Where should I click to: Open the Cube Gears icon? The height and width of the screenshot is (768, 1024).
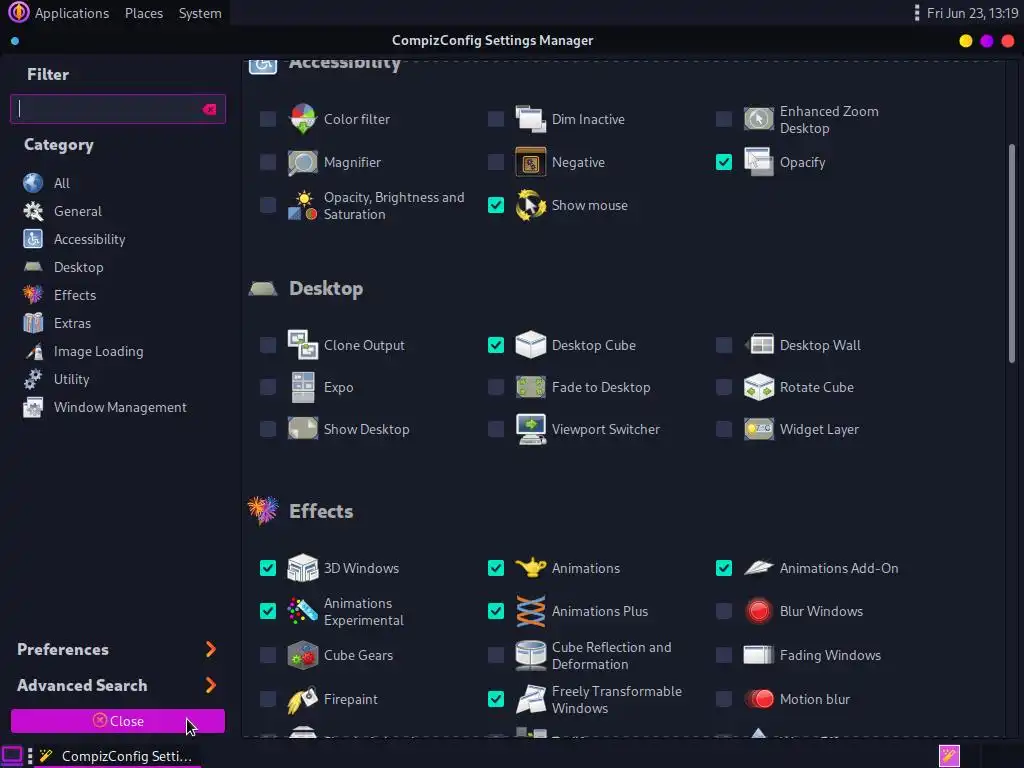pyautogui.click(x=302, y=655)
